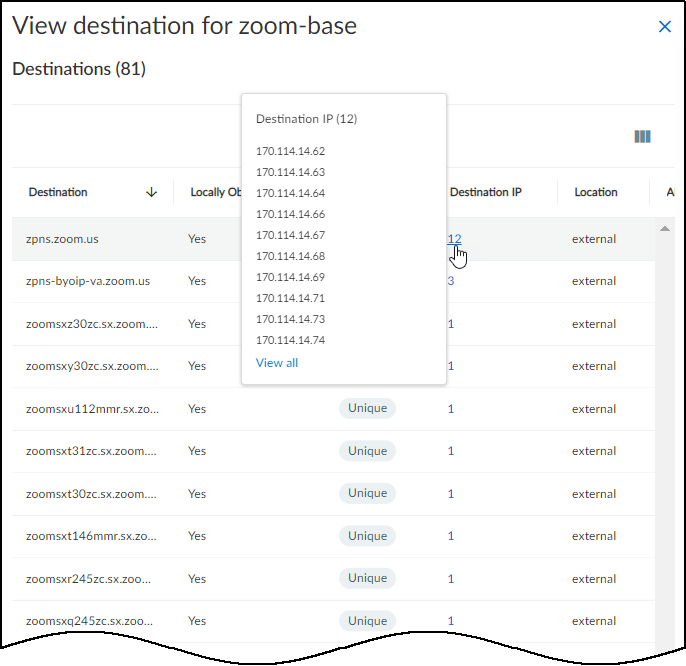Click the Destination IP (12) popup title
This screenshot has width=686, height=666.
[x=307, y=119]
